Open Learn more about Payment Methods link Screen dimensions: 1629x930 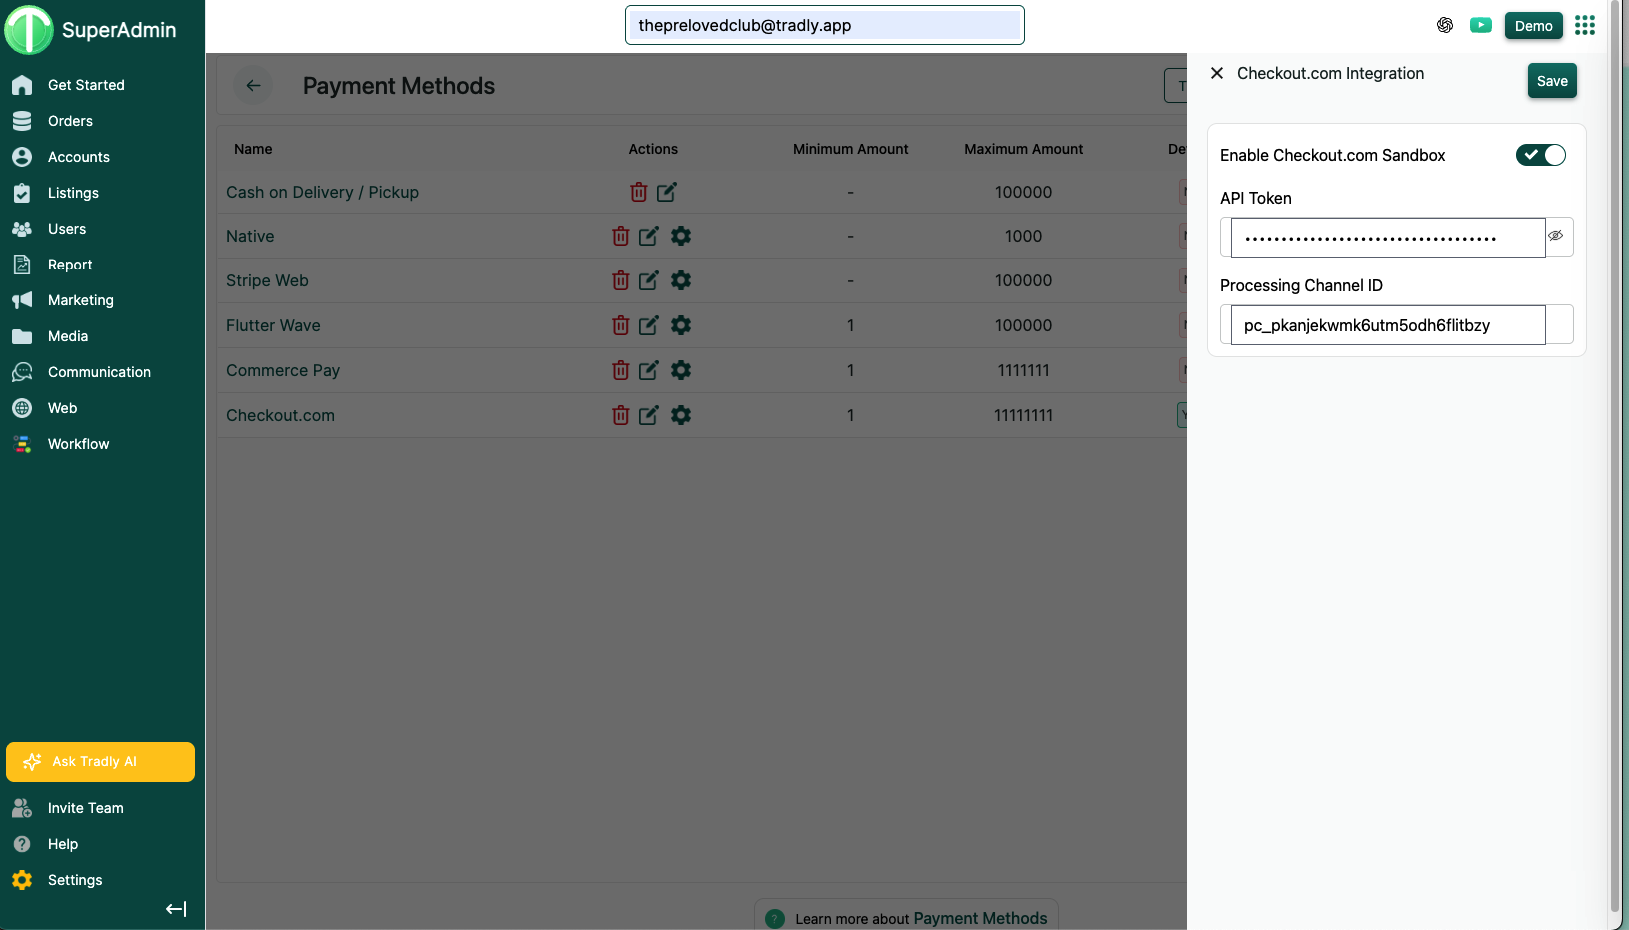(x=979, y=918)
